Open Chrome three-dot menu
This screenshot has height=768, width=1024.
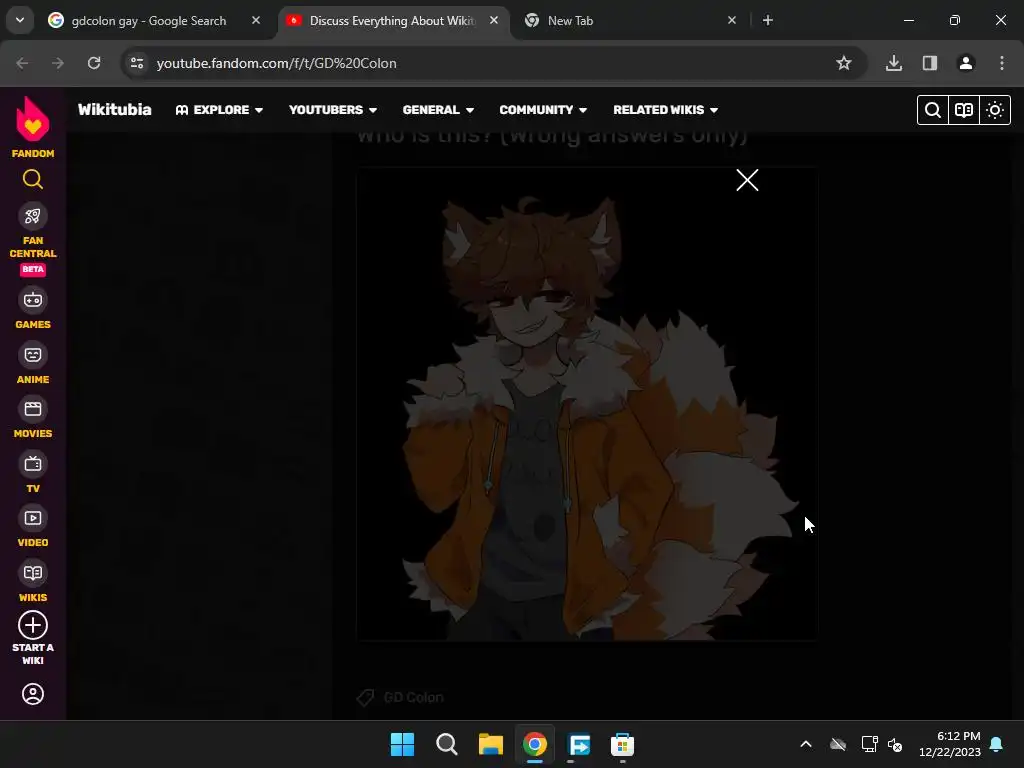click(1002, 63)
